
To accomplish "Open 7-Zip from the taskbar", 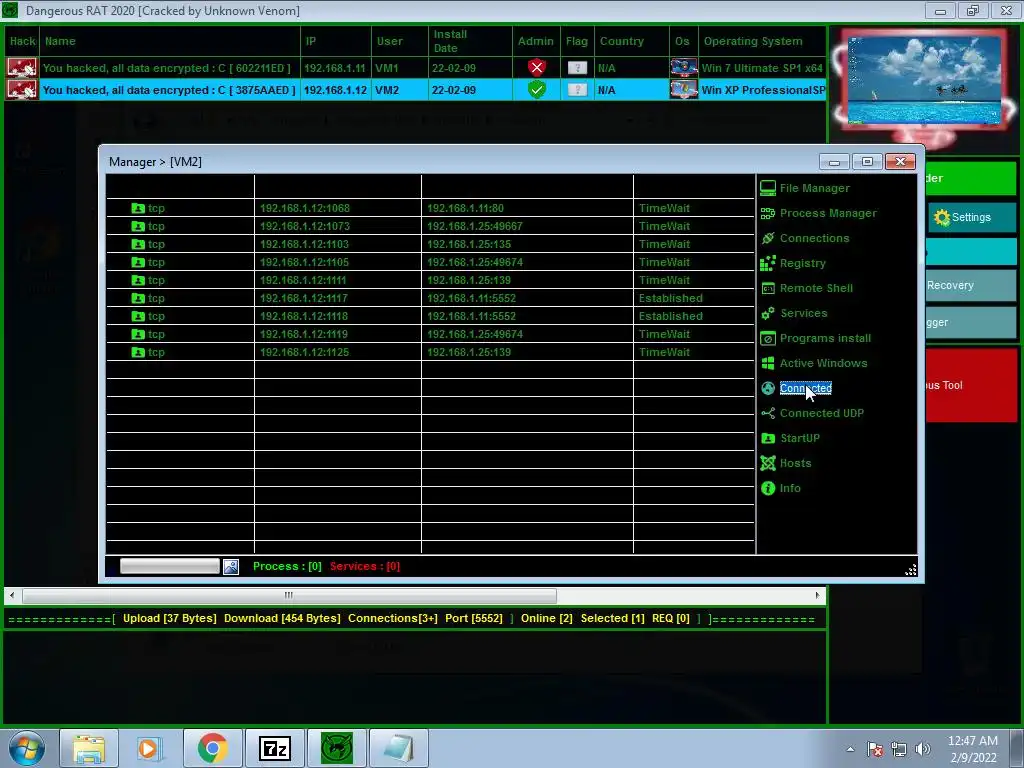I will 274,748.
